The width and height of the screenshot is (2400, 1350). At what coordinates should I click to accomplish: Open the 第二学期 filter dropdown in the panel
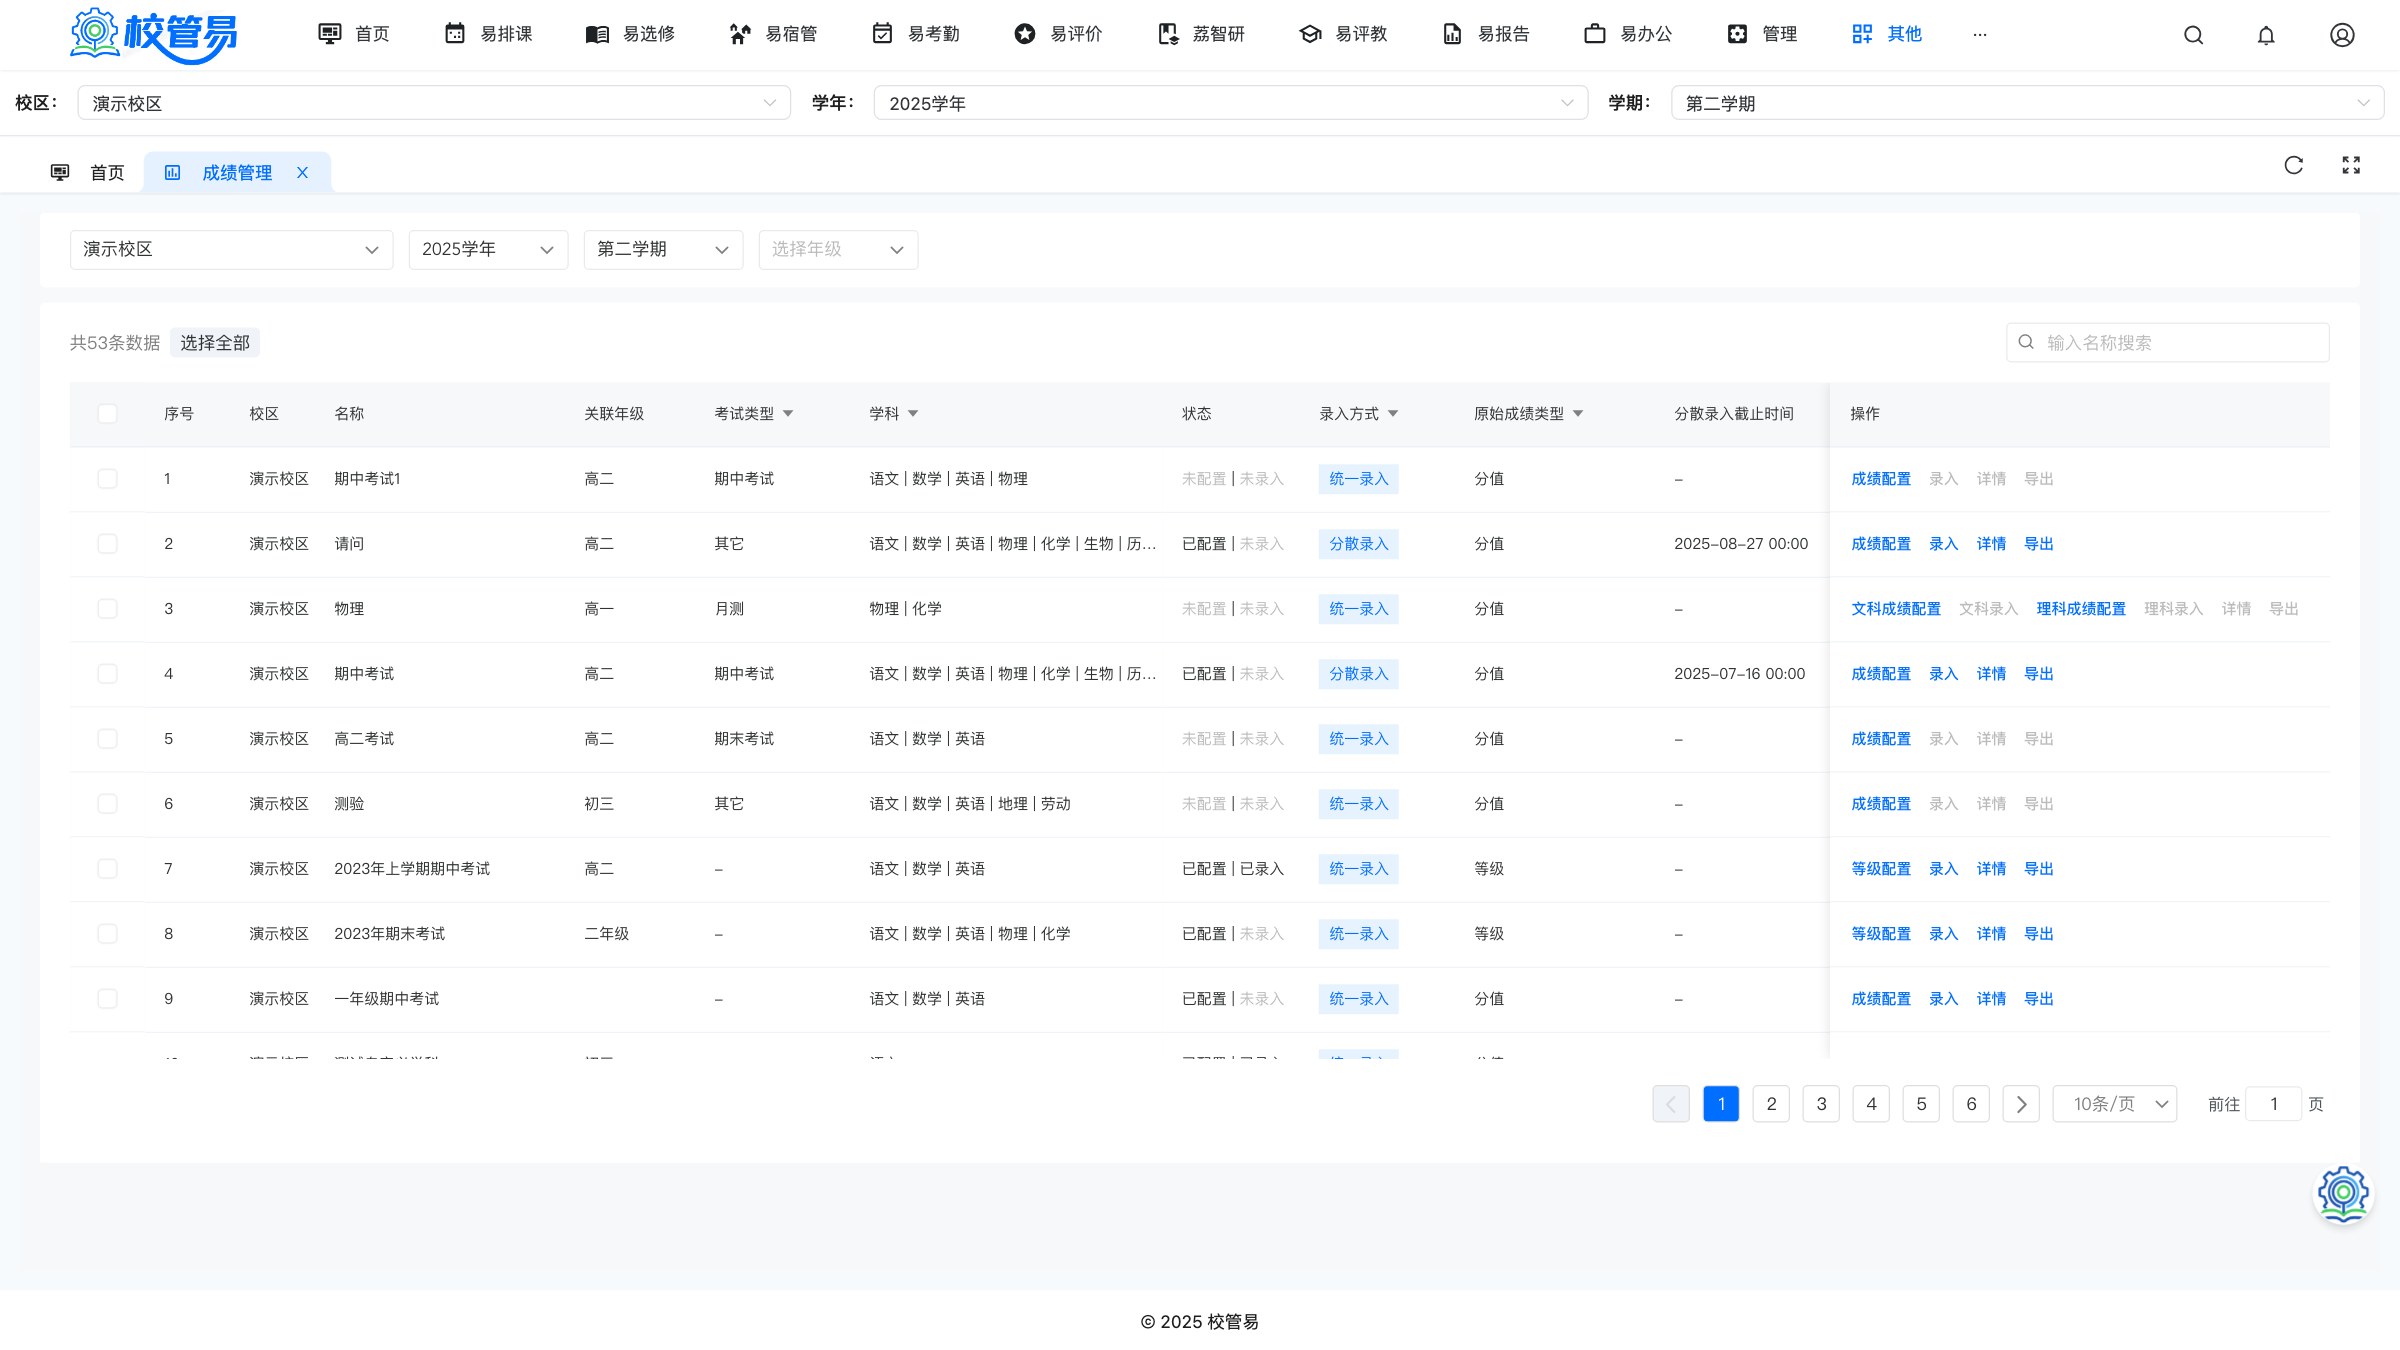coord(663,249)
